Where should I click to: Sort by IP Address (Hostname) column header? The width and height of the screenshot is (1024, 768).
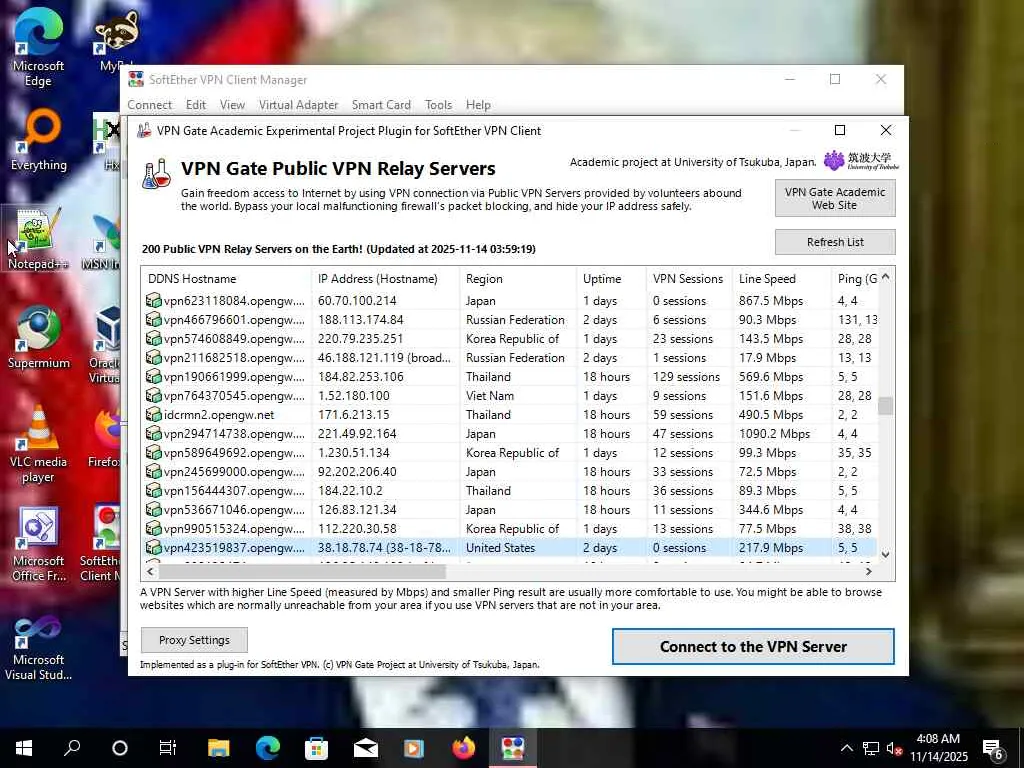point(385,279)
